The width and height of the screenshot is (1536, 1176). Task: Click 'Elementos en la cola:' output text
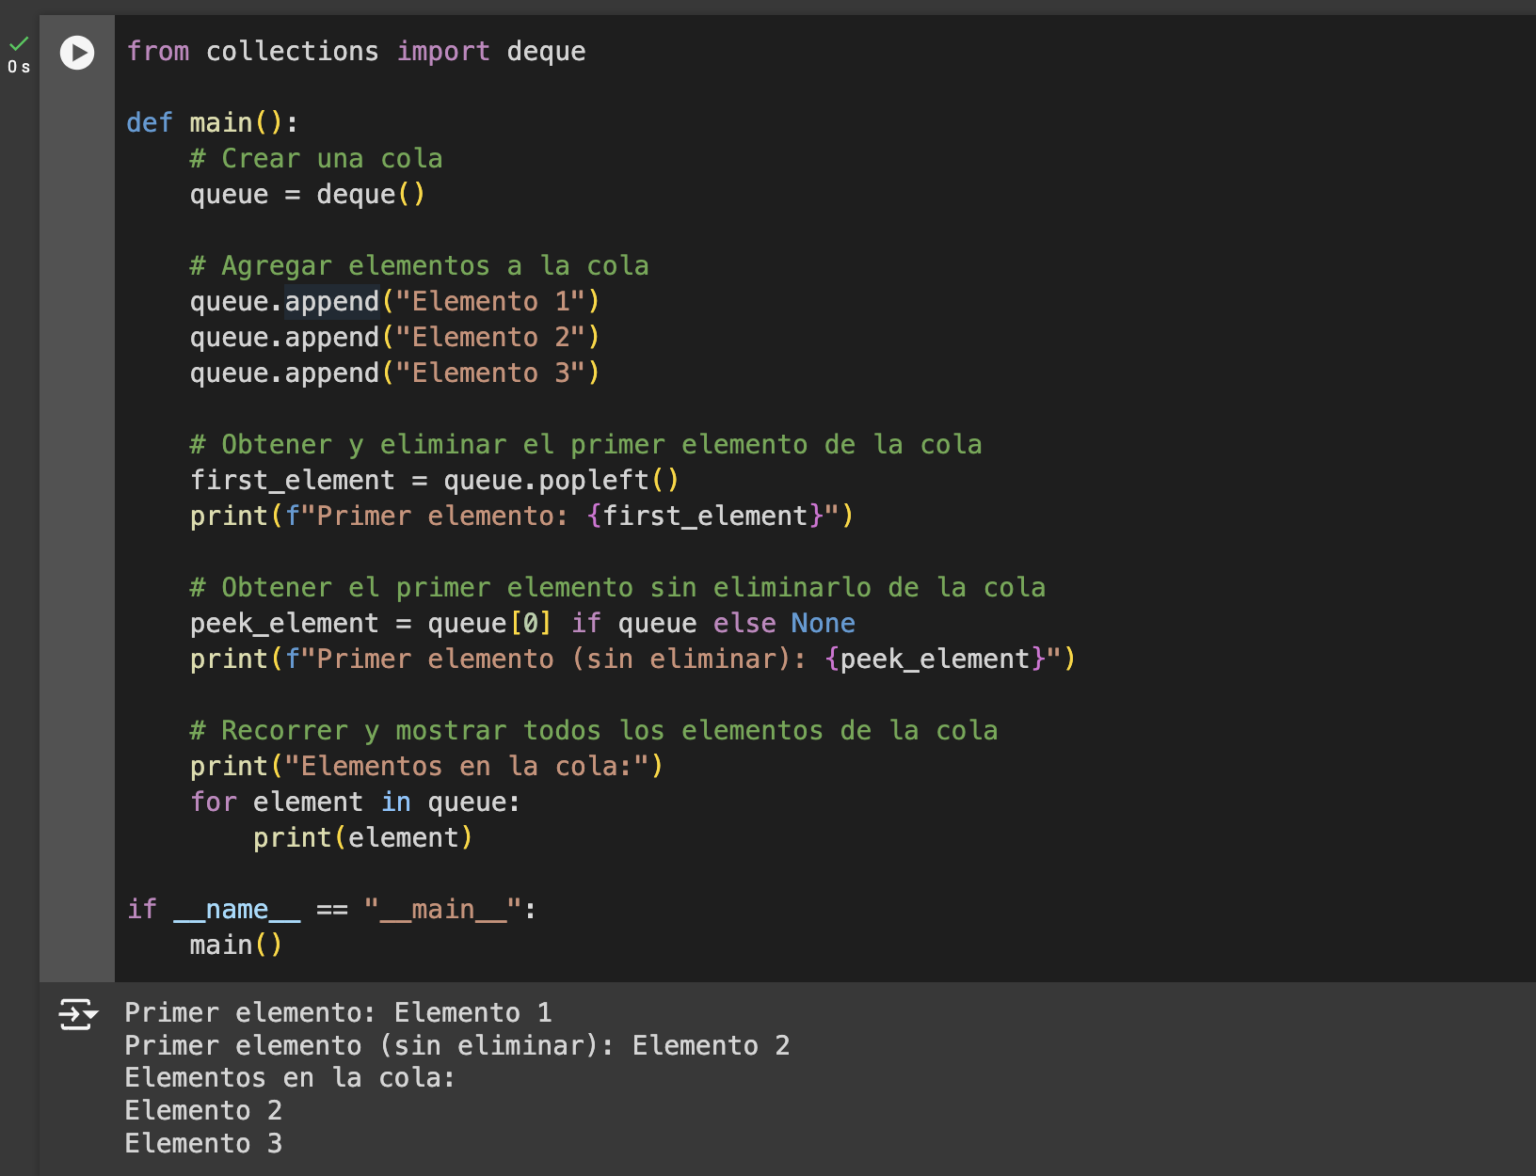(x=289, y=1078)
